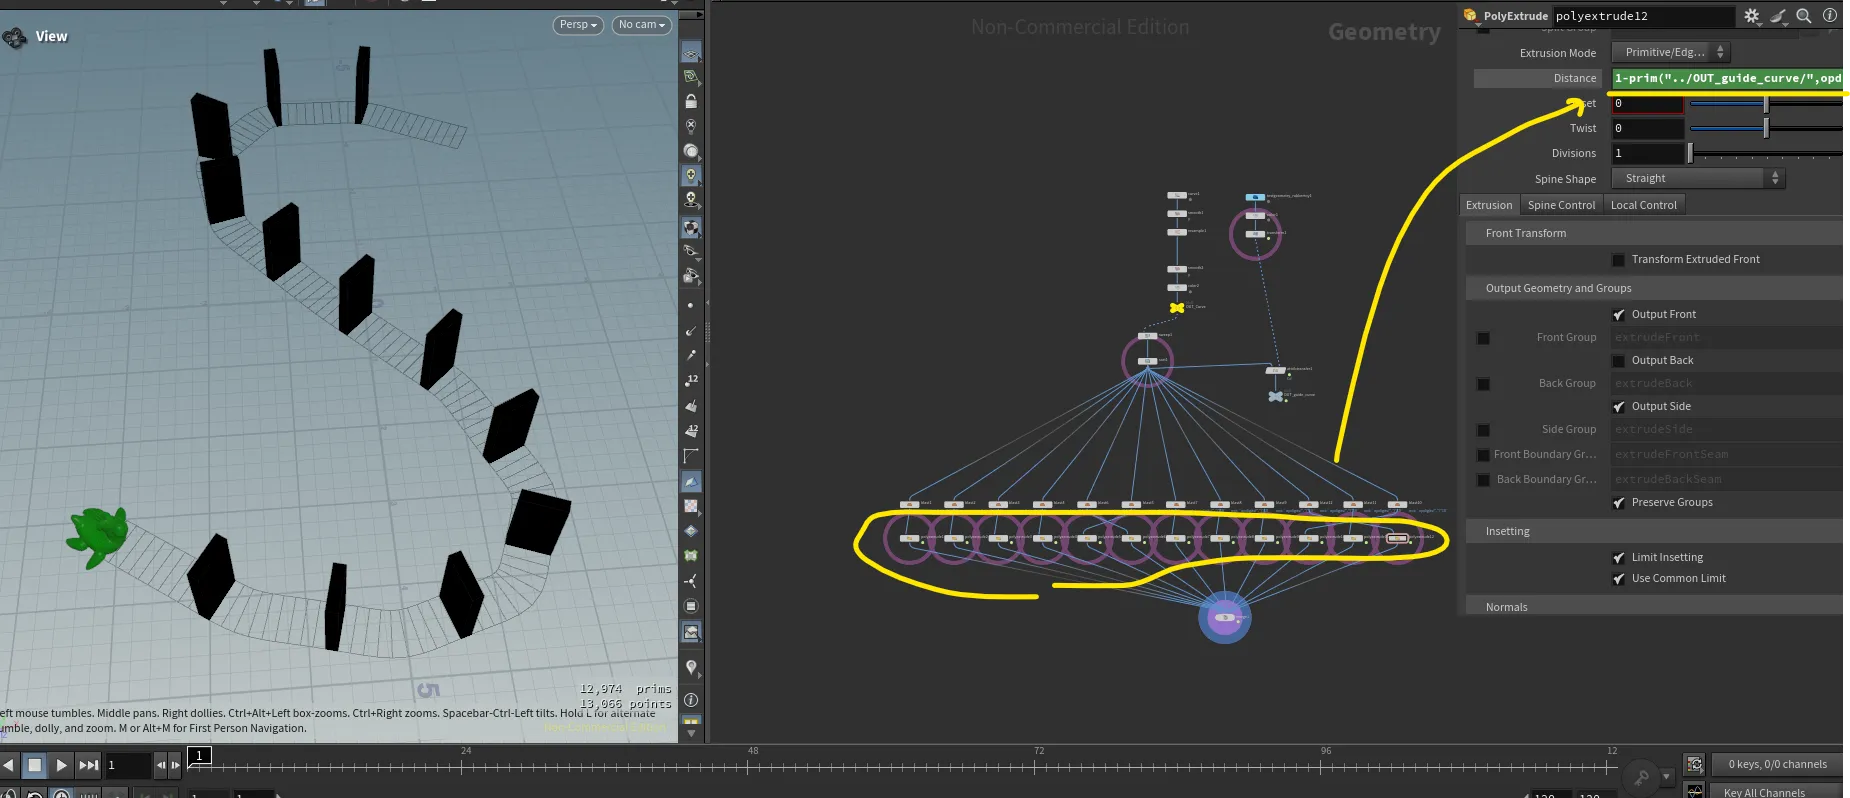Click the Offset slider handle
The width and height of the screenshot is (1850, 798).
click(x=1766, y=103)
